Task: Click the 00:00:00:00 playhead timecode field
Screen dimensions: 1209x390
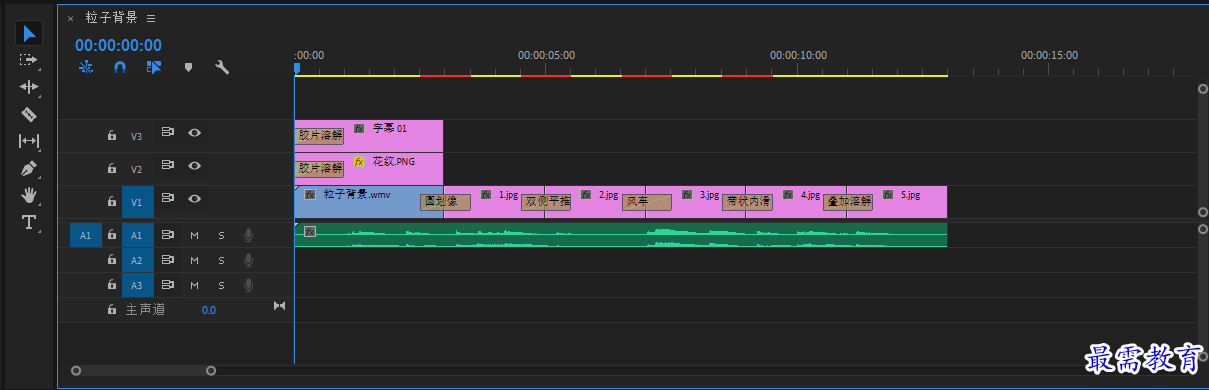Action: coord(118,45)
